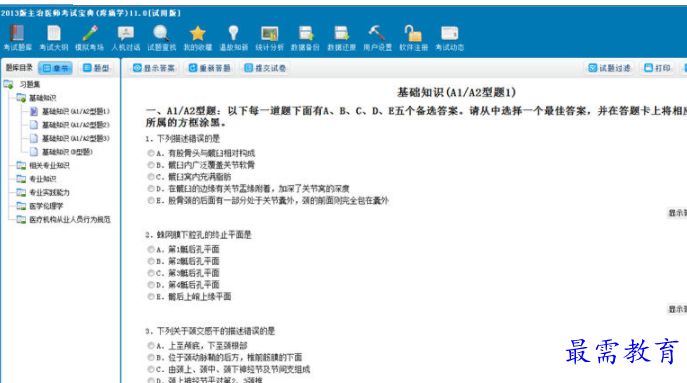
Task: Select question 1 option D radio
Action: click(x=151, y=188)
